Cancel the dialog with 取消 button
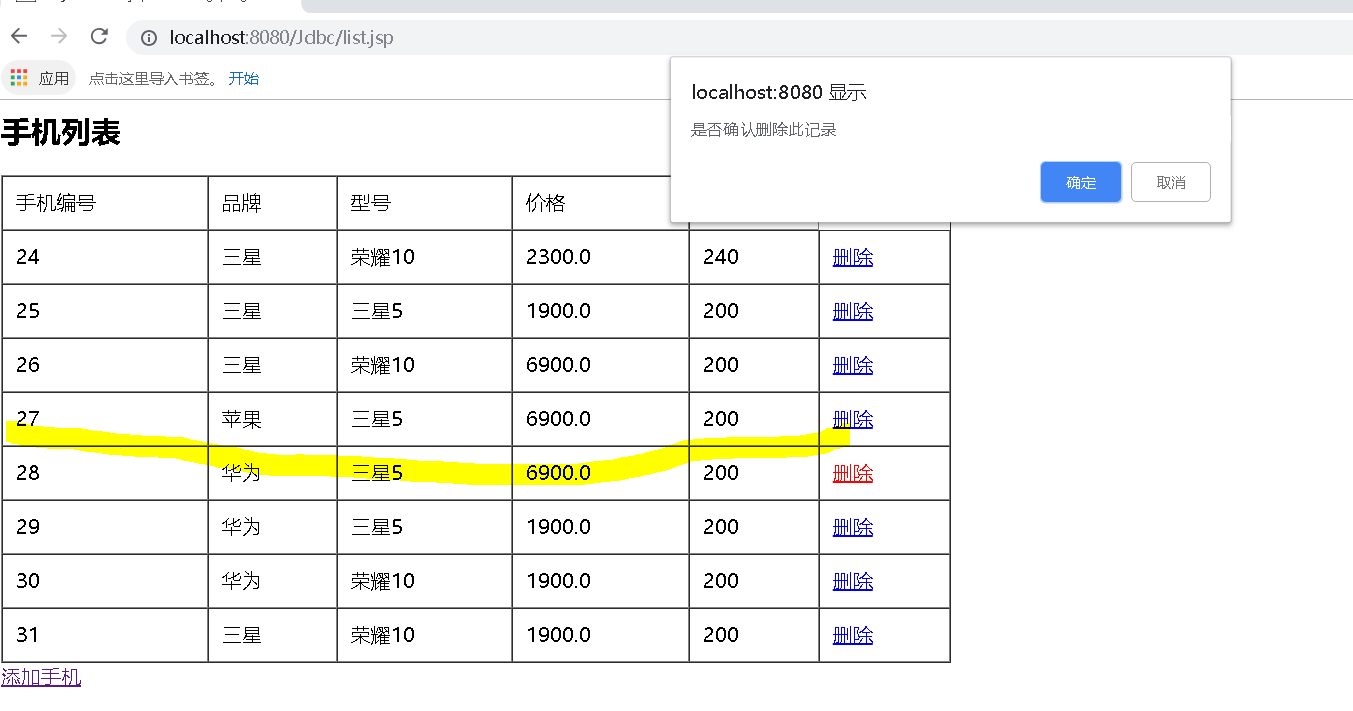 point(1170,182)
